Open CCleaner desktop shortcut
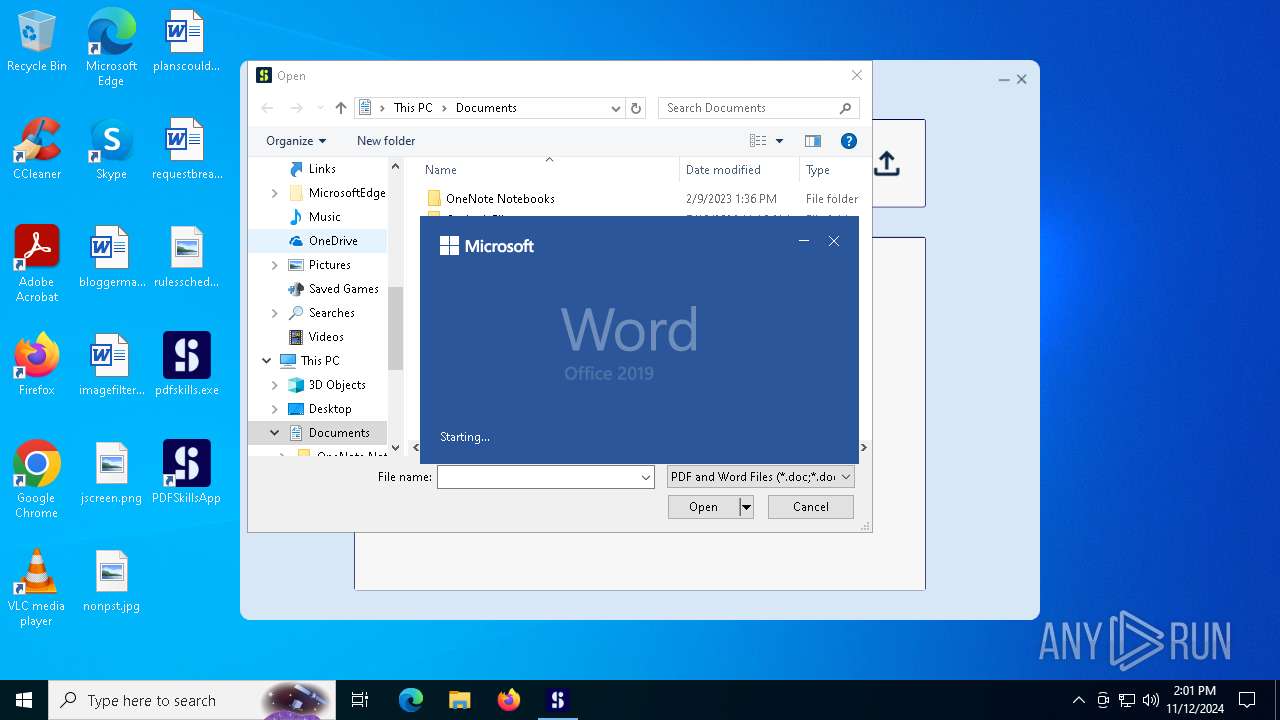This screenshot has height=720, width=1280. point(37,150)
